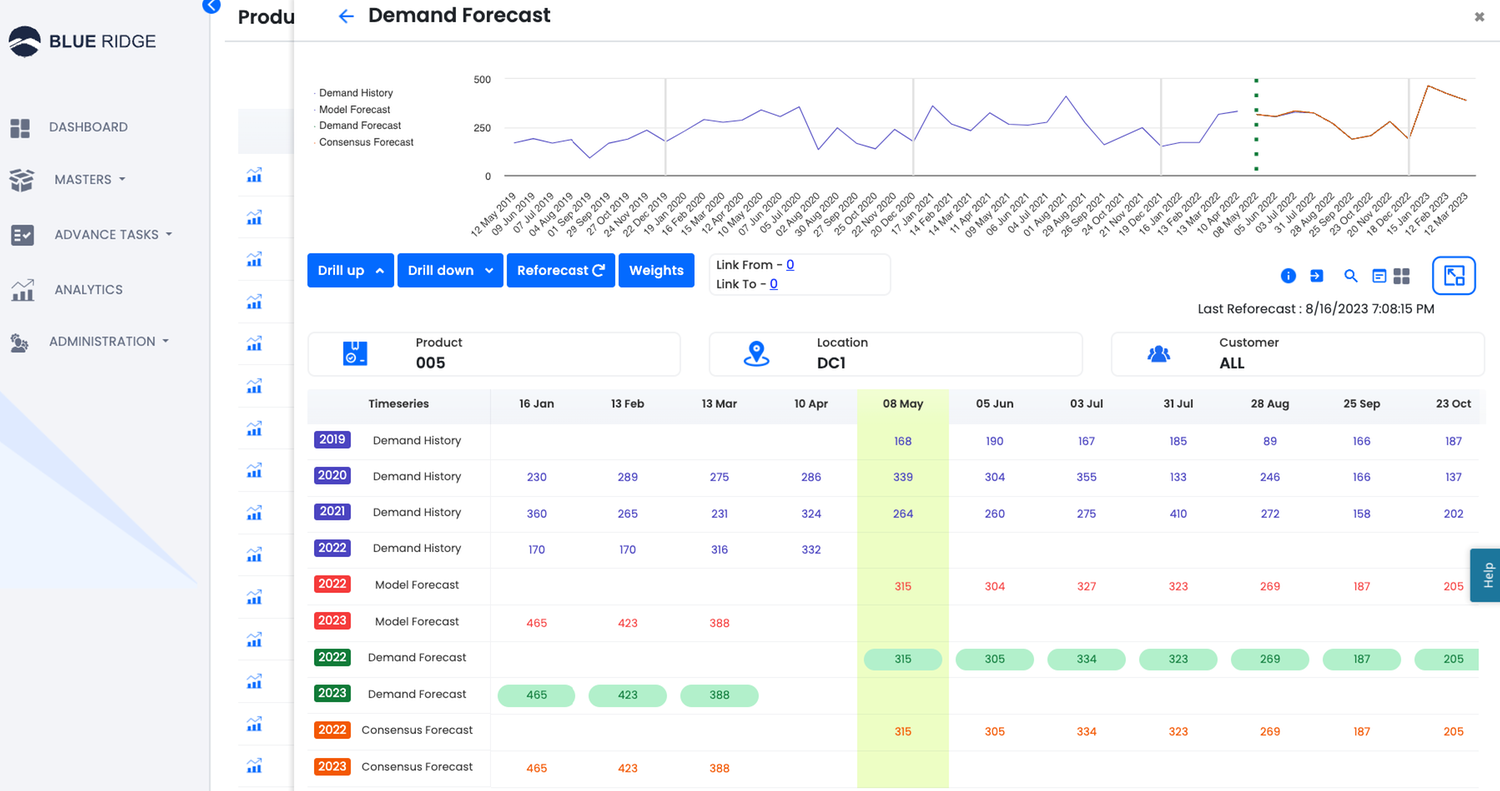Open DASHBOARD from the sidebar
The width and height of the screenshot is (1500, 791).
88,127
